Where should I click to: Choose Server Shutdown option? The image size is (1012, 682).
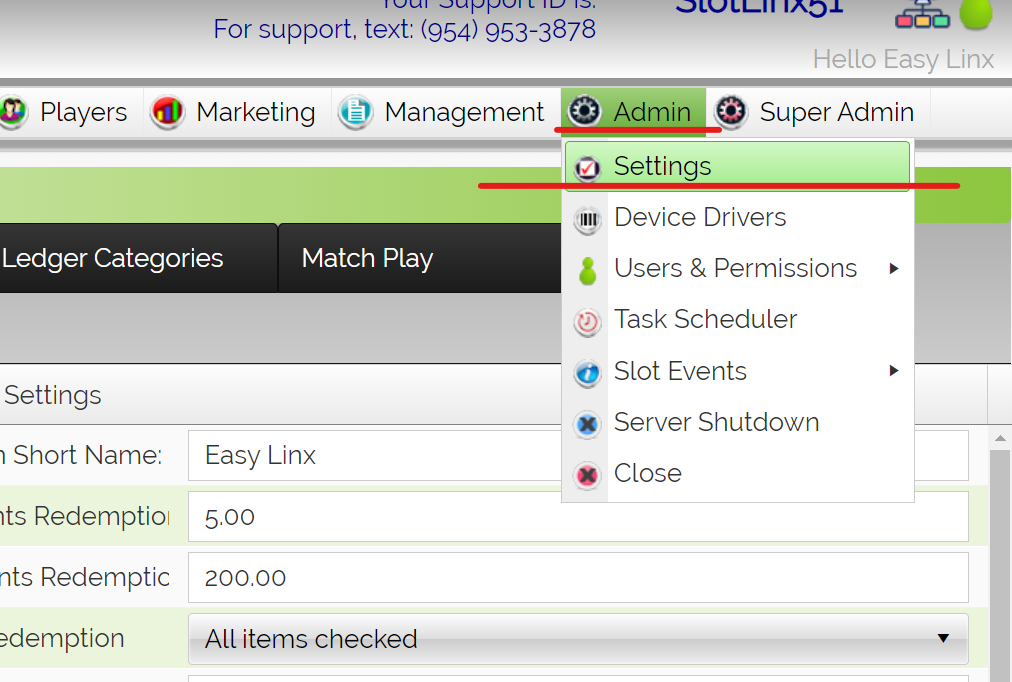click(x=737, y=422)
